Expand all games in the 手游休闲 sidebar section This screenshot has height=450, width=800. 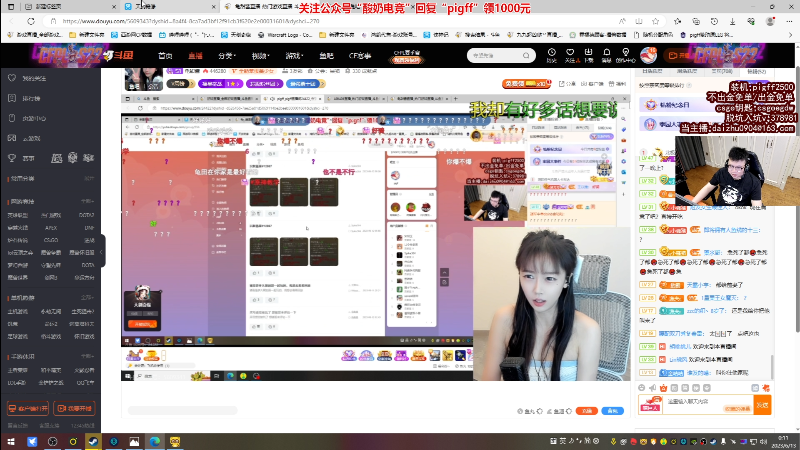(87, 357)
